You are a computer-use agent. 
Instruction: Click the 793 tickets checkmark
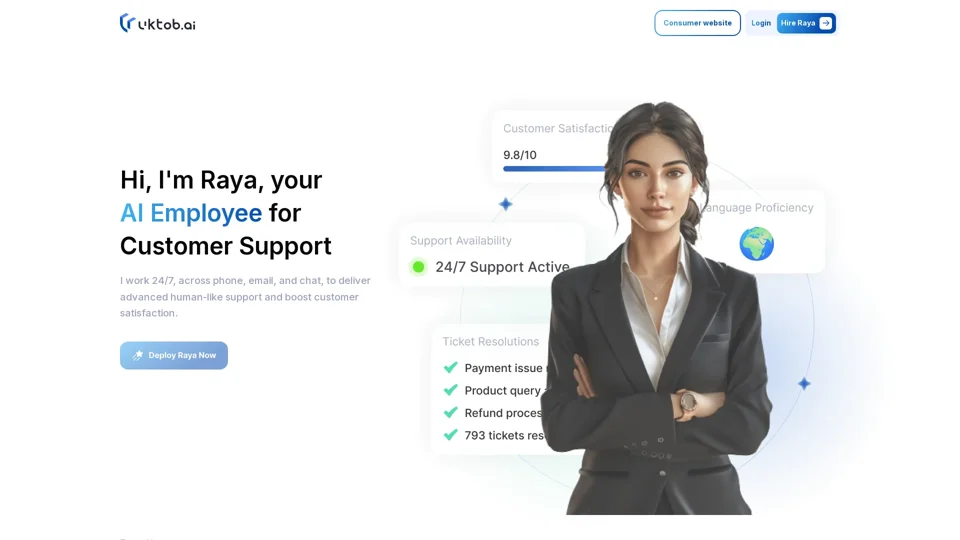click(x=451, y=435)
